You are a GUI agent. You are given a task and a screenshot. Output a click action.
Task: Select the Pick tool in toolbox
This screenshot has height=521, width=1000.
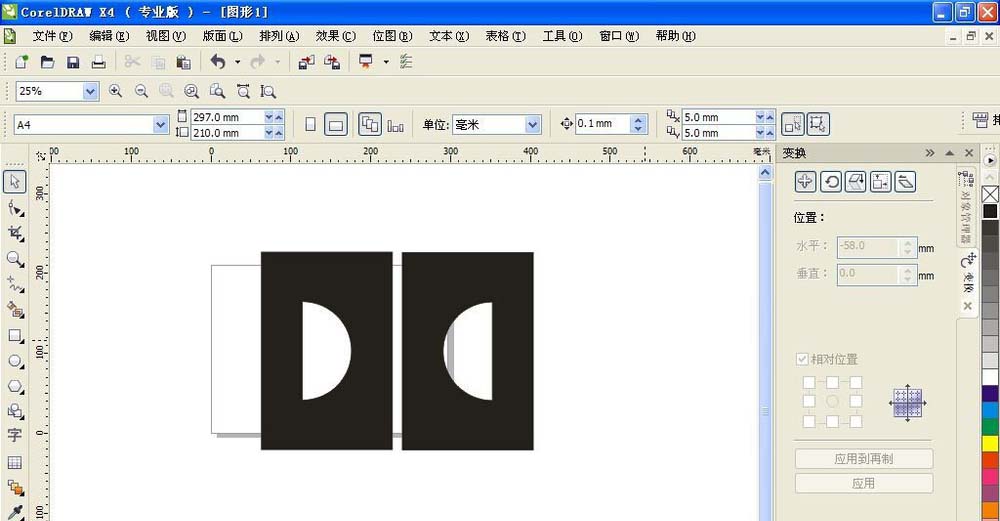point(15,182)
